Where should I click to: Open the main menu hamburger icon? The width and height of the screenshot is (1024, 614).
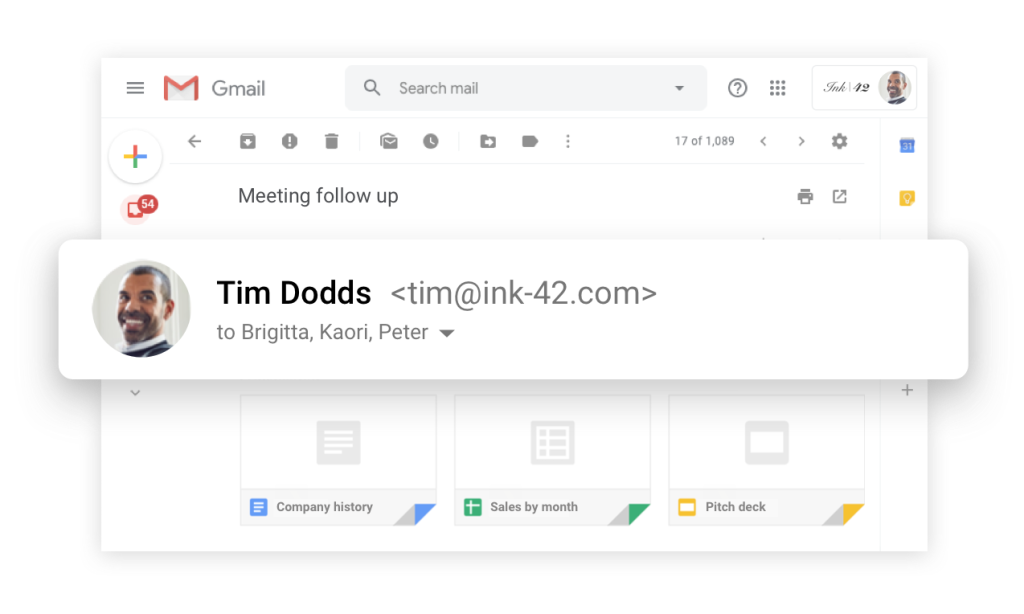pyautogui.click(x=135, y=88)
